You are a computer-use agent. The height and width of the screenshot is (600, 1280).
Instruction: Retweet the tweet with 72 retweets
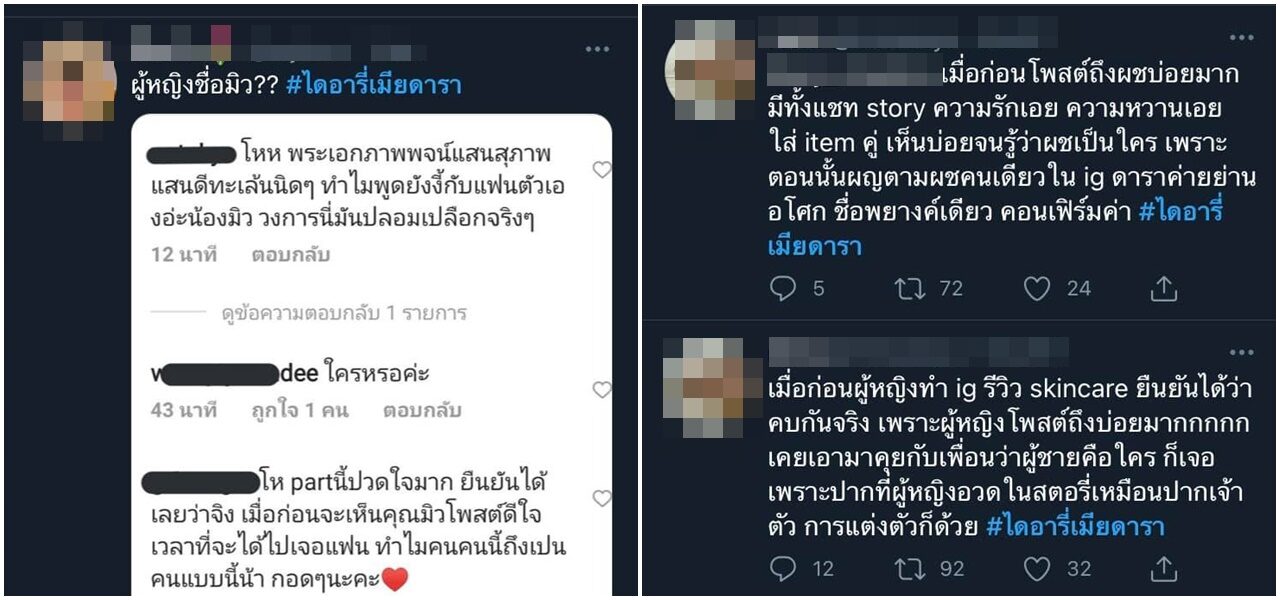(908, 289)
